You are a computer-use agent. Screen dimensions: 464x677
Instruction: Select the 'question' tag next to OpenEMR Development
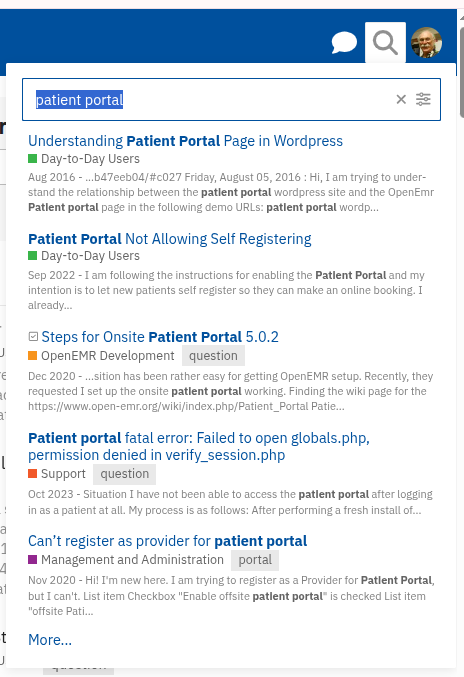click(213, 356)
